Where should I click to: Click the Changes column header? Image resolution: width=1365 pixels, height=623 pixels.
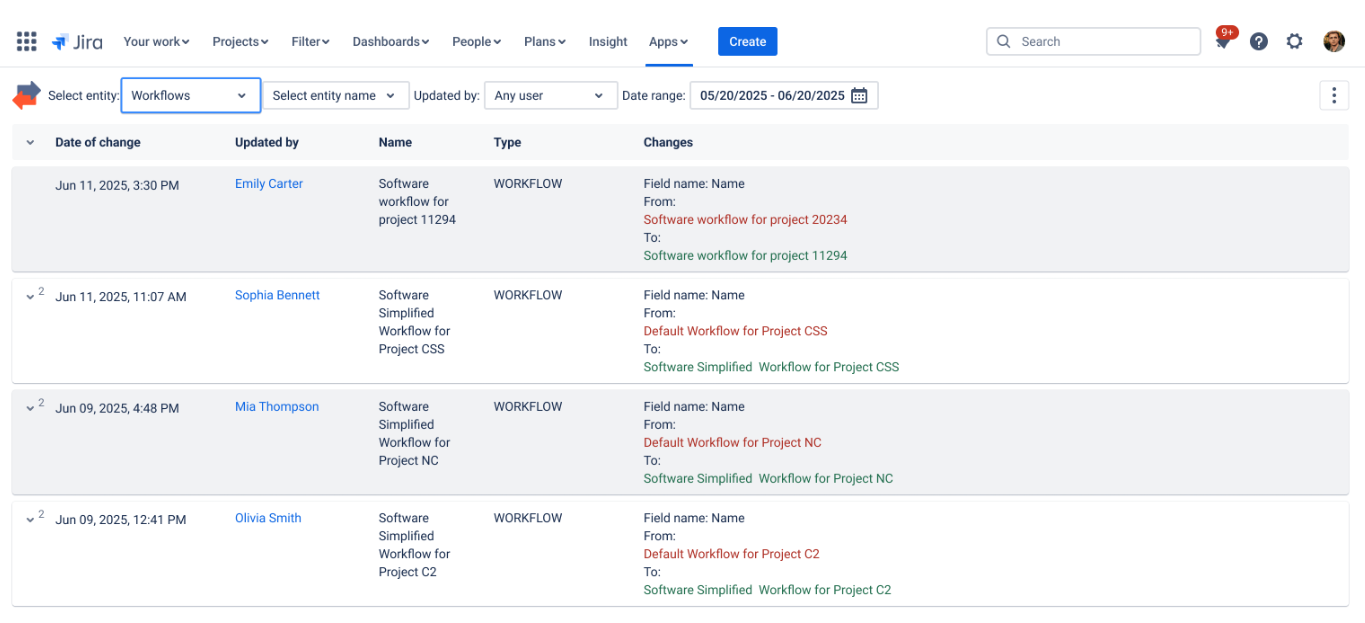tap(668, 142)
